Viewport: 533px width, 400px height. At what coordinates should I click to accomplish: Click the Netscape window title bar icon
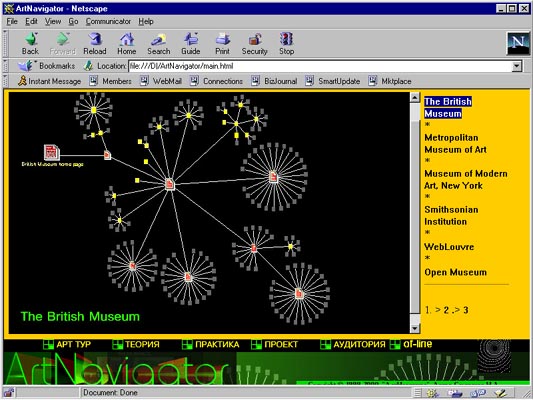point(8,8)
